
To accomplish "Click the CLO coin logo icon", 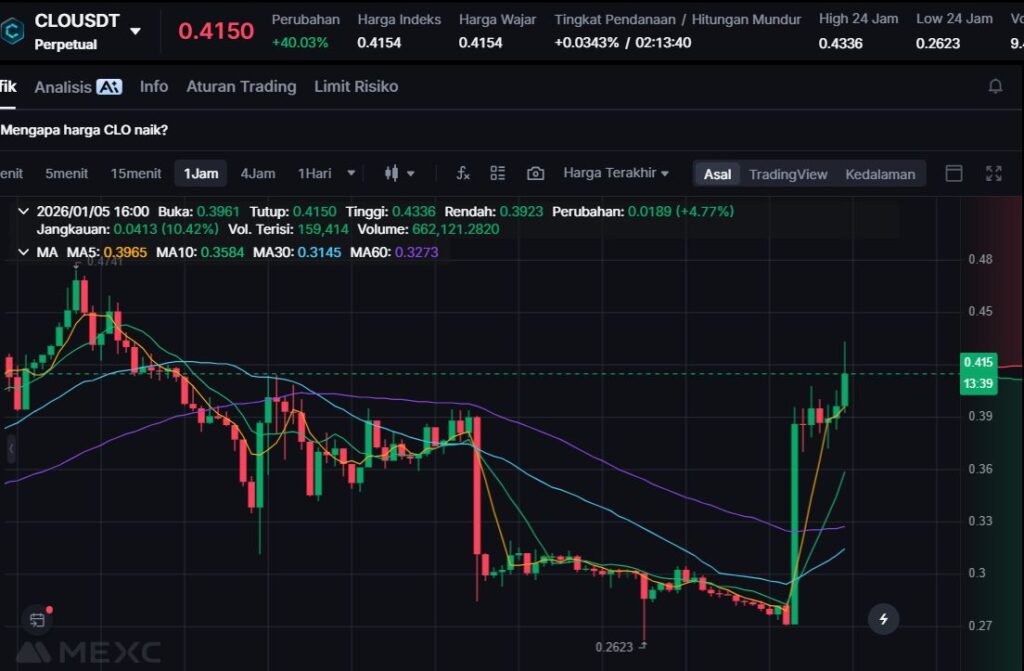I will pyautogui.click(x=13, y=30).
